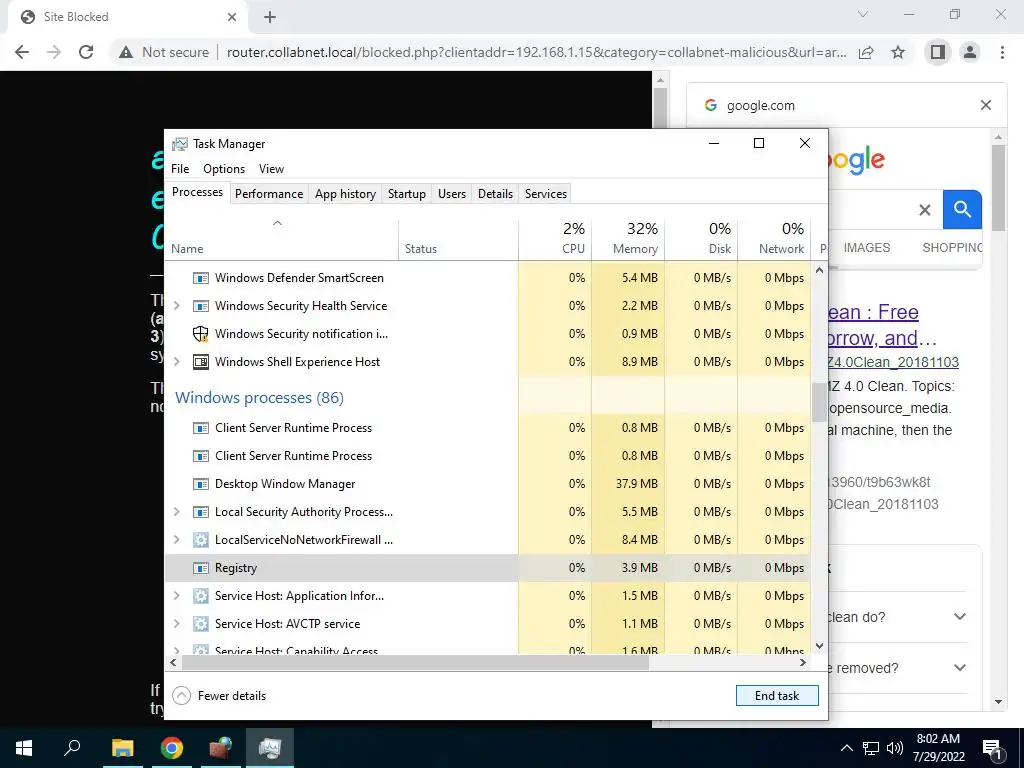Open taskbar search magnifier
The width and height of the screenshot is (1024, 768).
pos(72,748)
